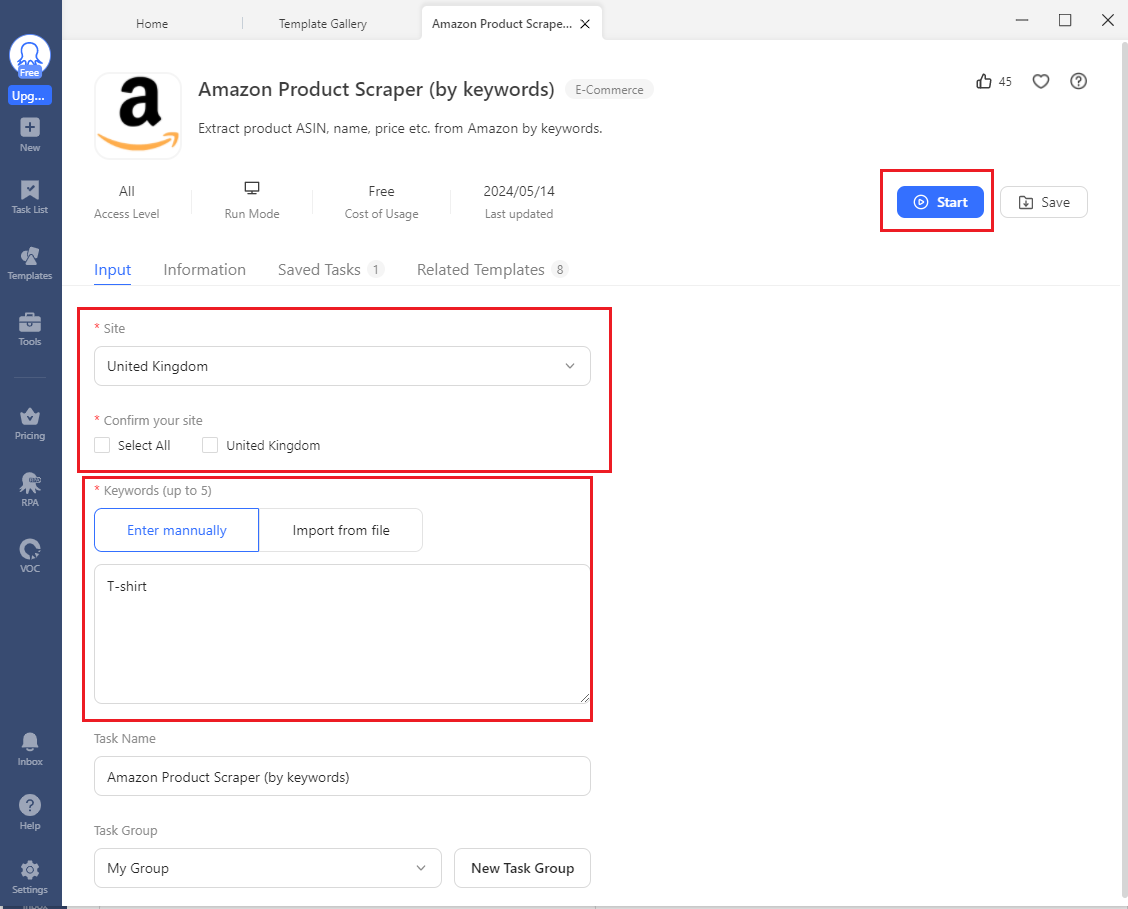Like the template with thumbs-up icon

983,81
